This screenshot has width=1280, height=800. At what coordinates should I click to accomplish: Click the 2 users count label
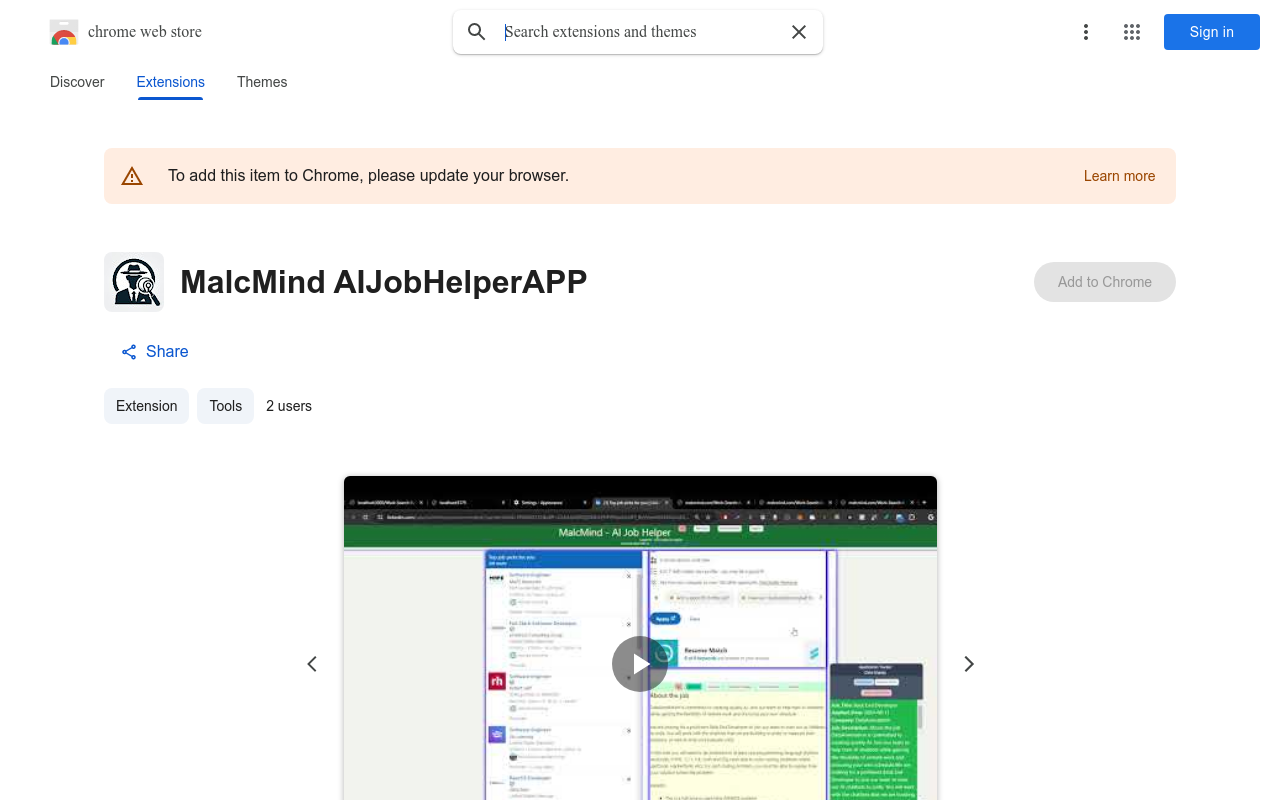[288, 406]
